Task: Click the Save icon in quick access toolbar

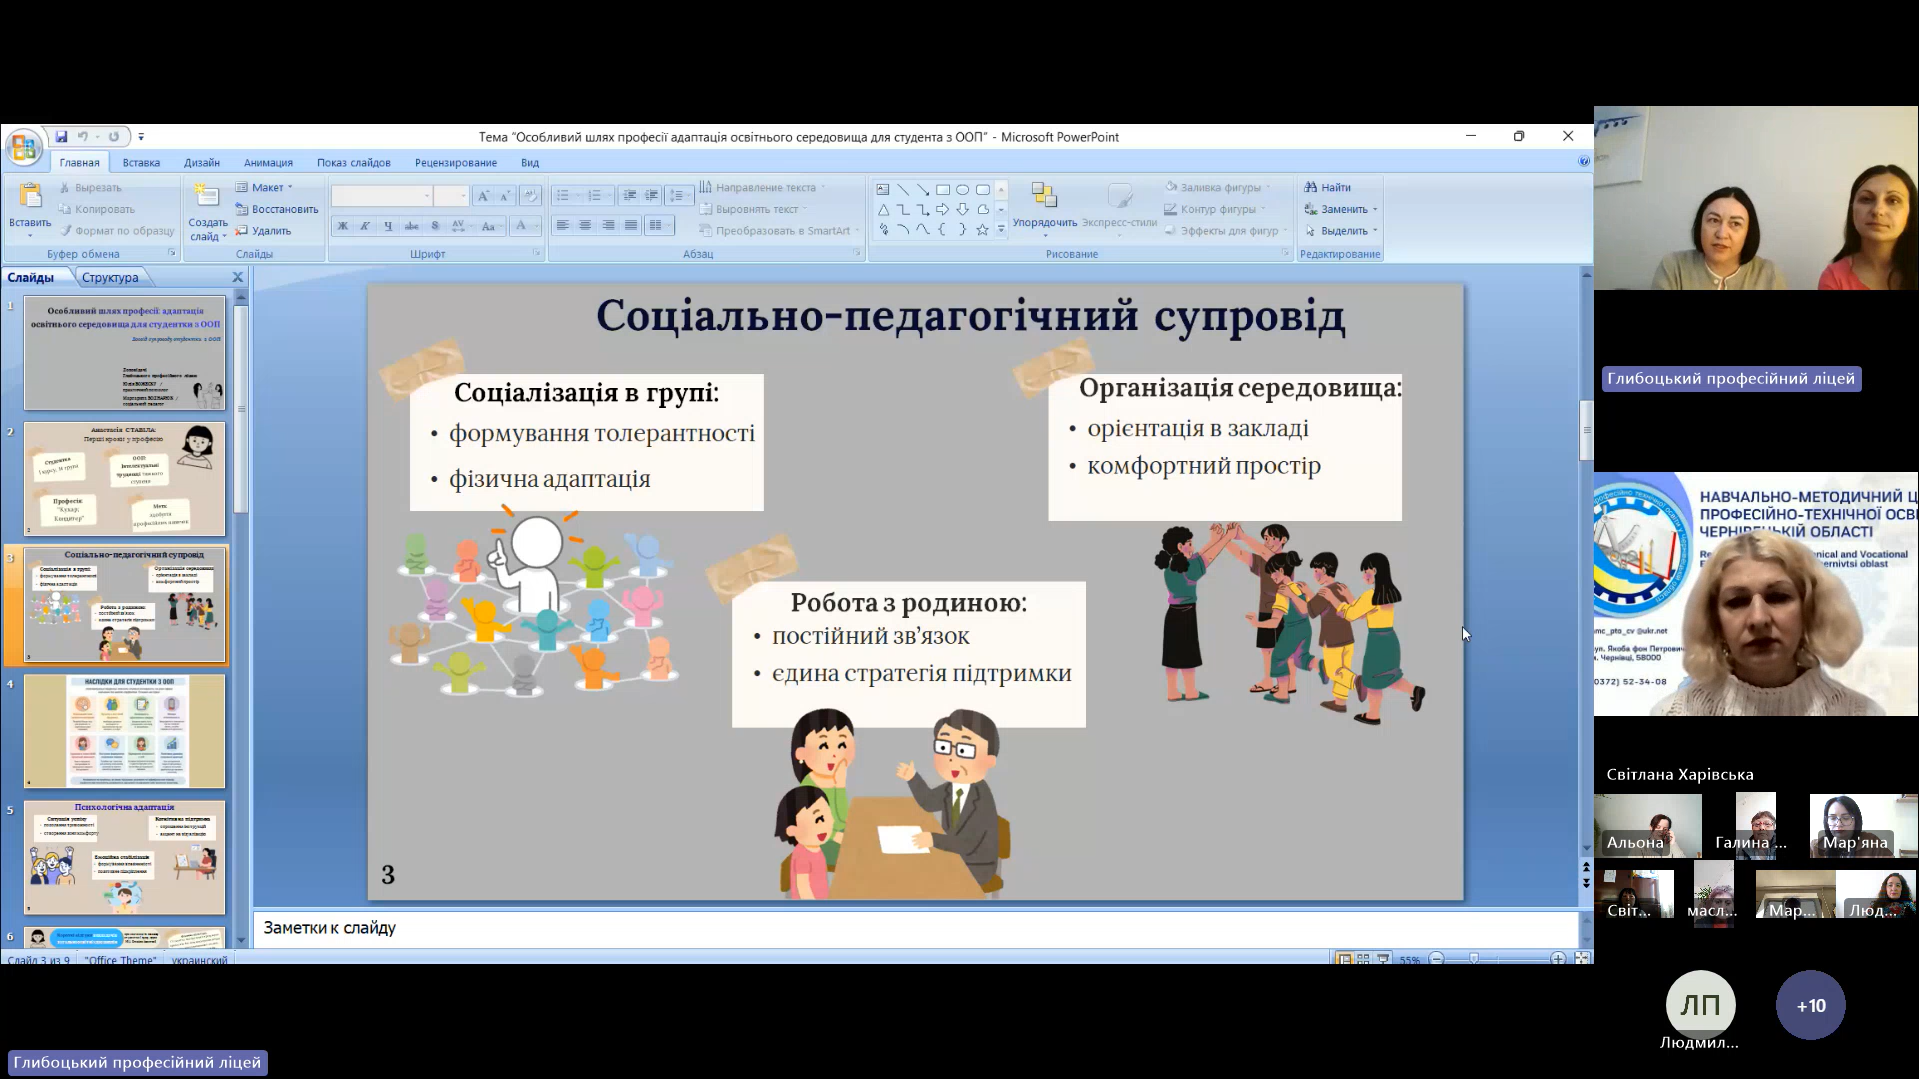Action: pos(61,137)
